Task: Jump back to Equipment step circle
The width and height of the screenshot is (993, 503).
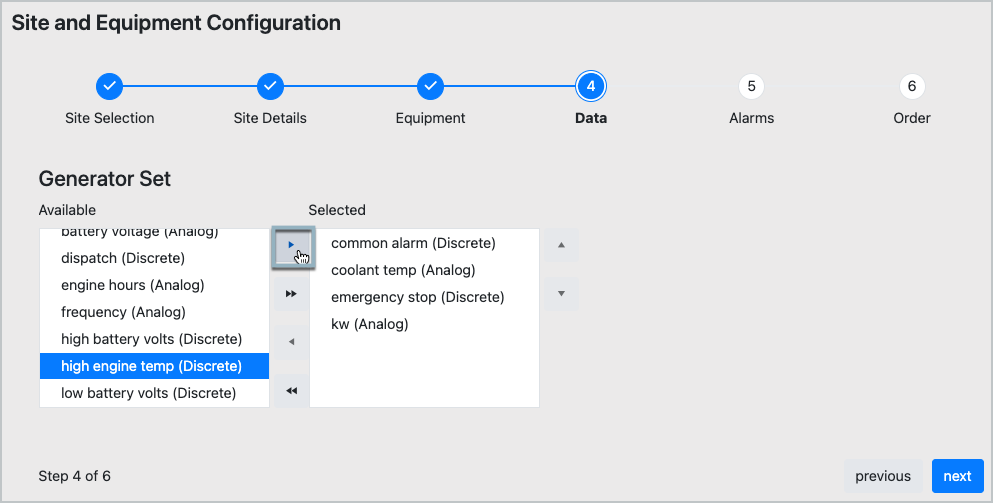Action: click(x=430, y=87)
